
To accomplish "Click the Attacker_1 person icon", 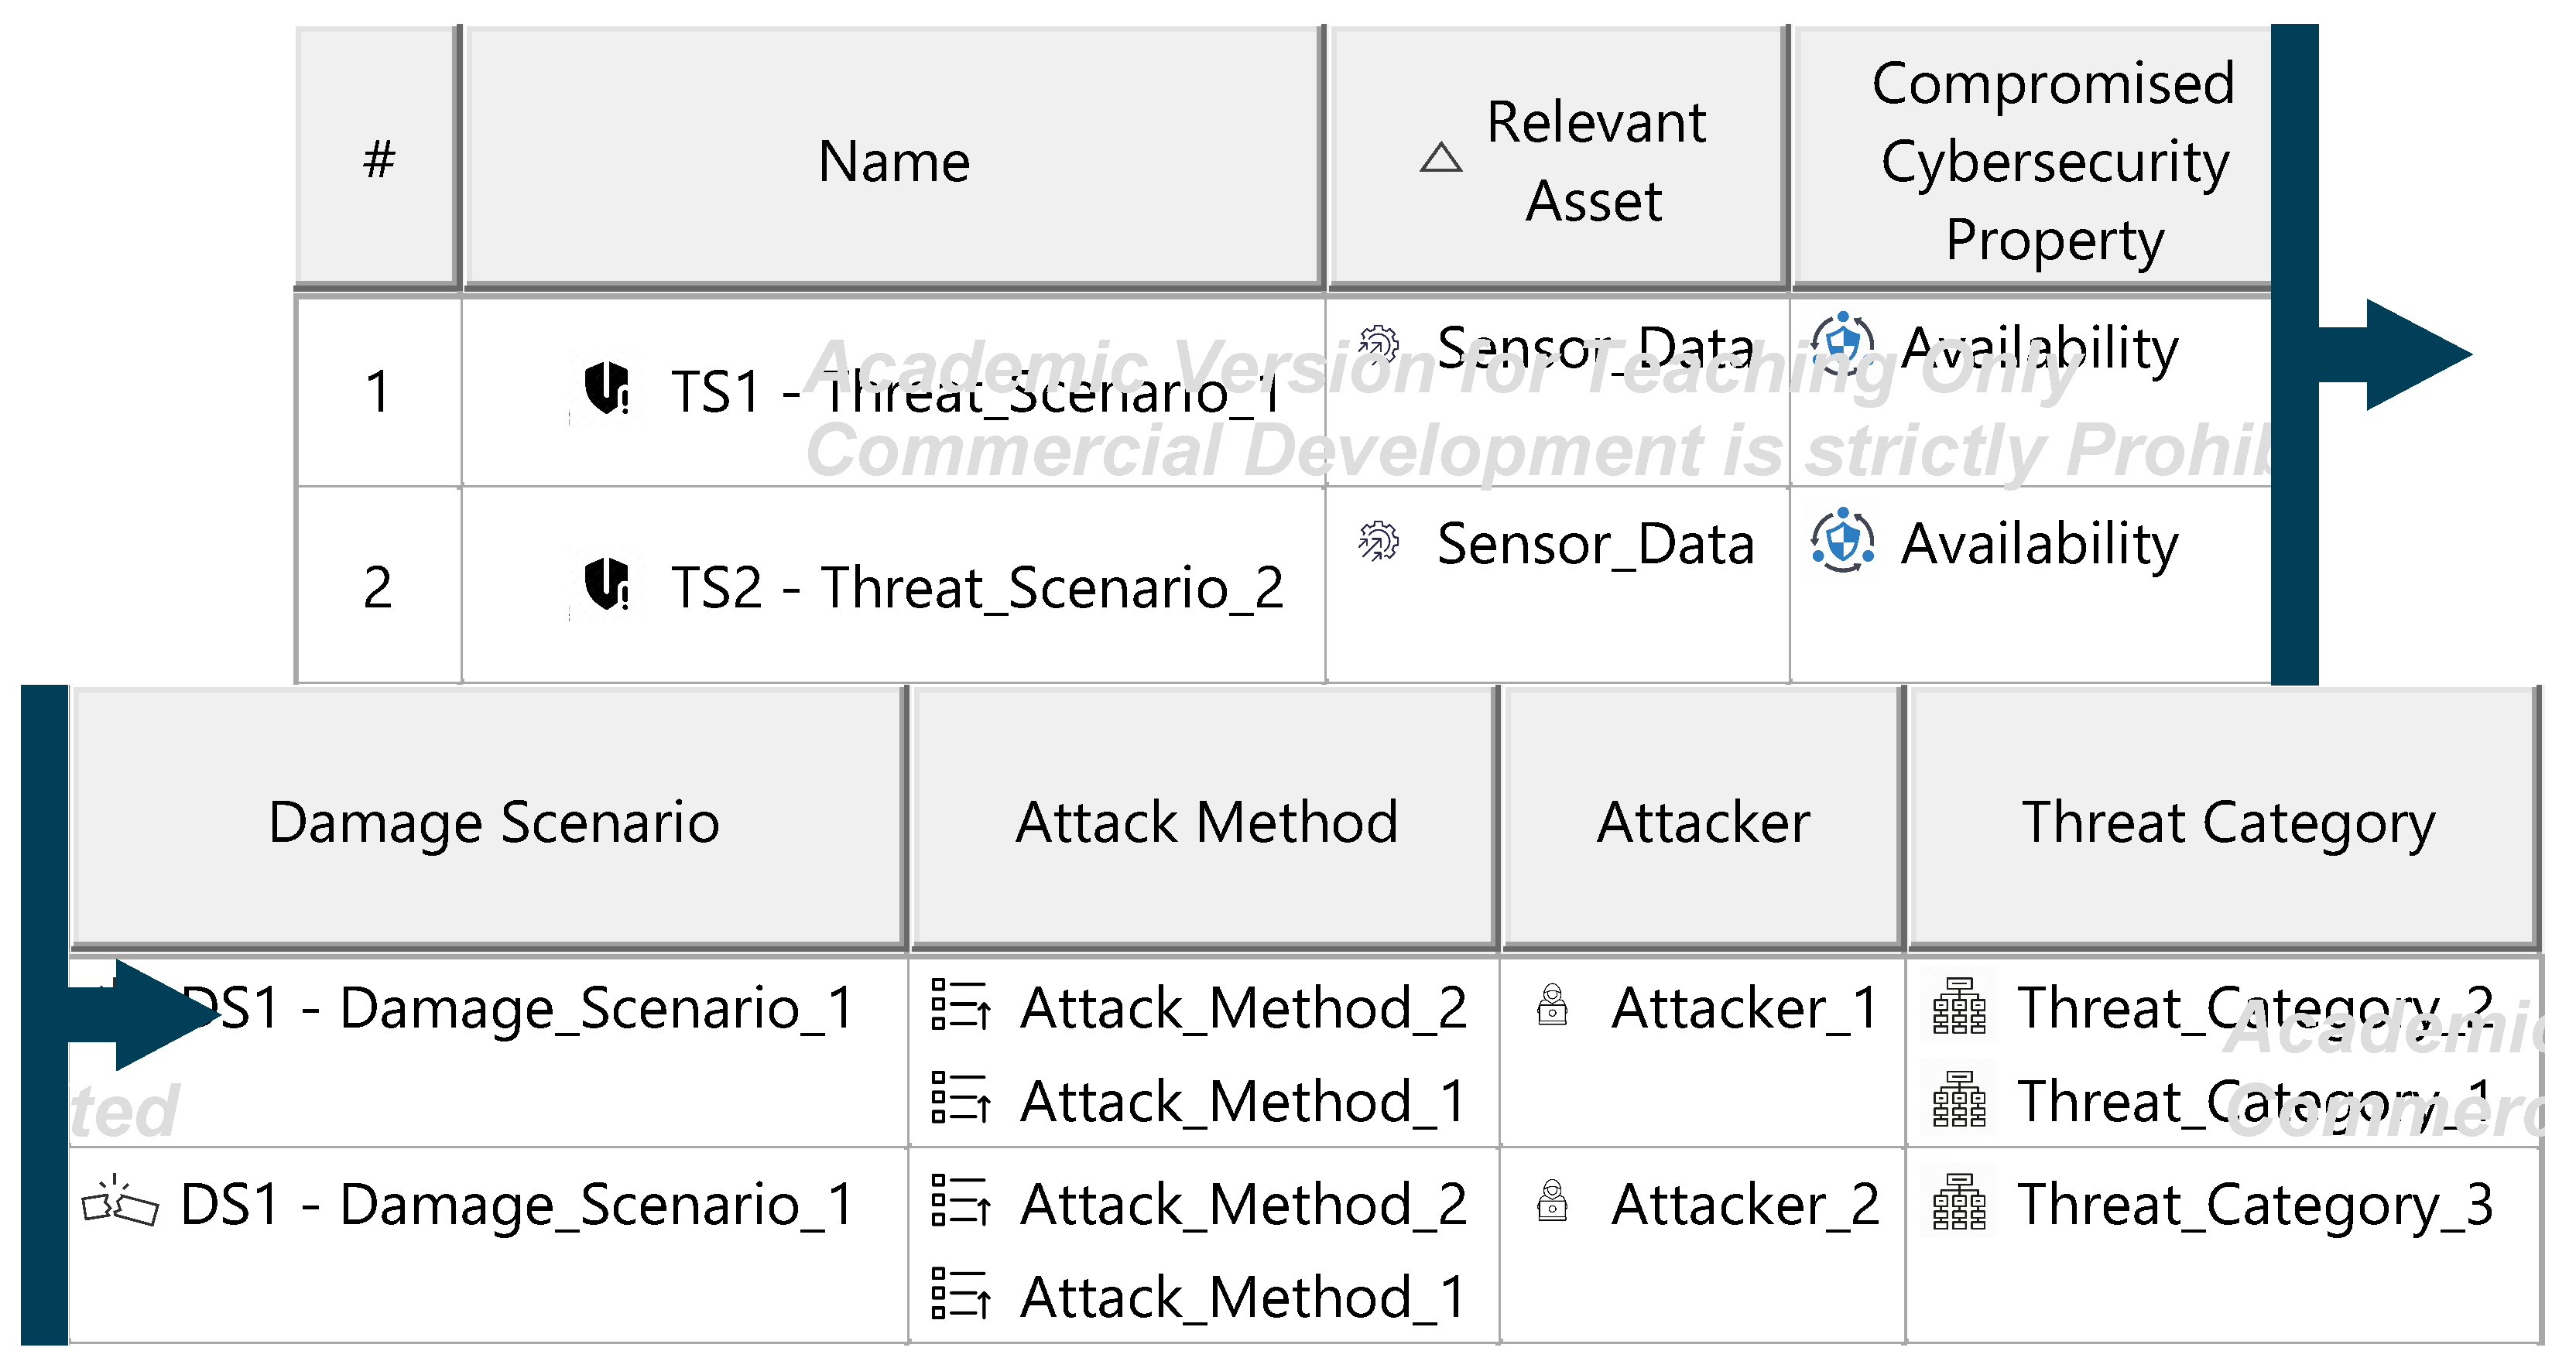I will coord(1552,1005).
